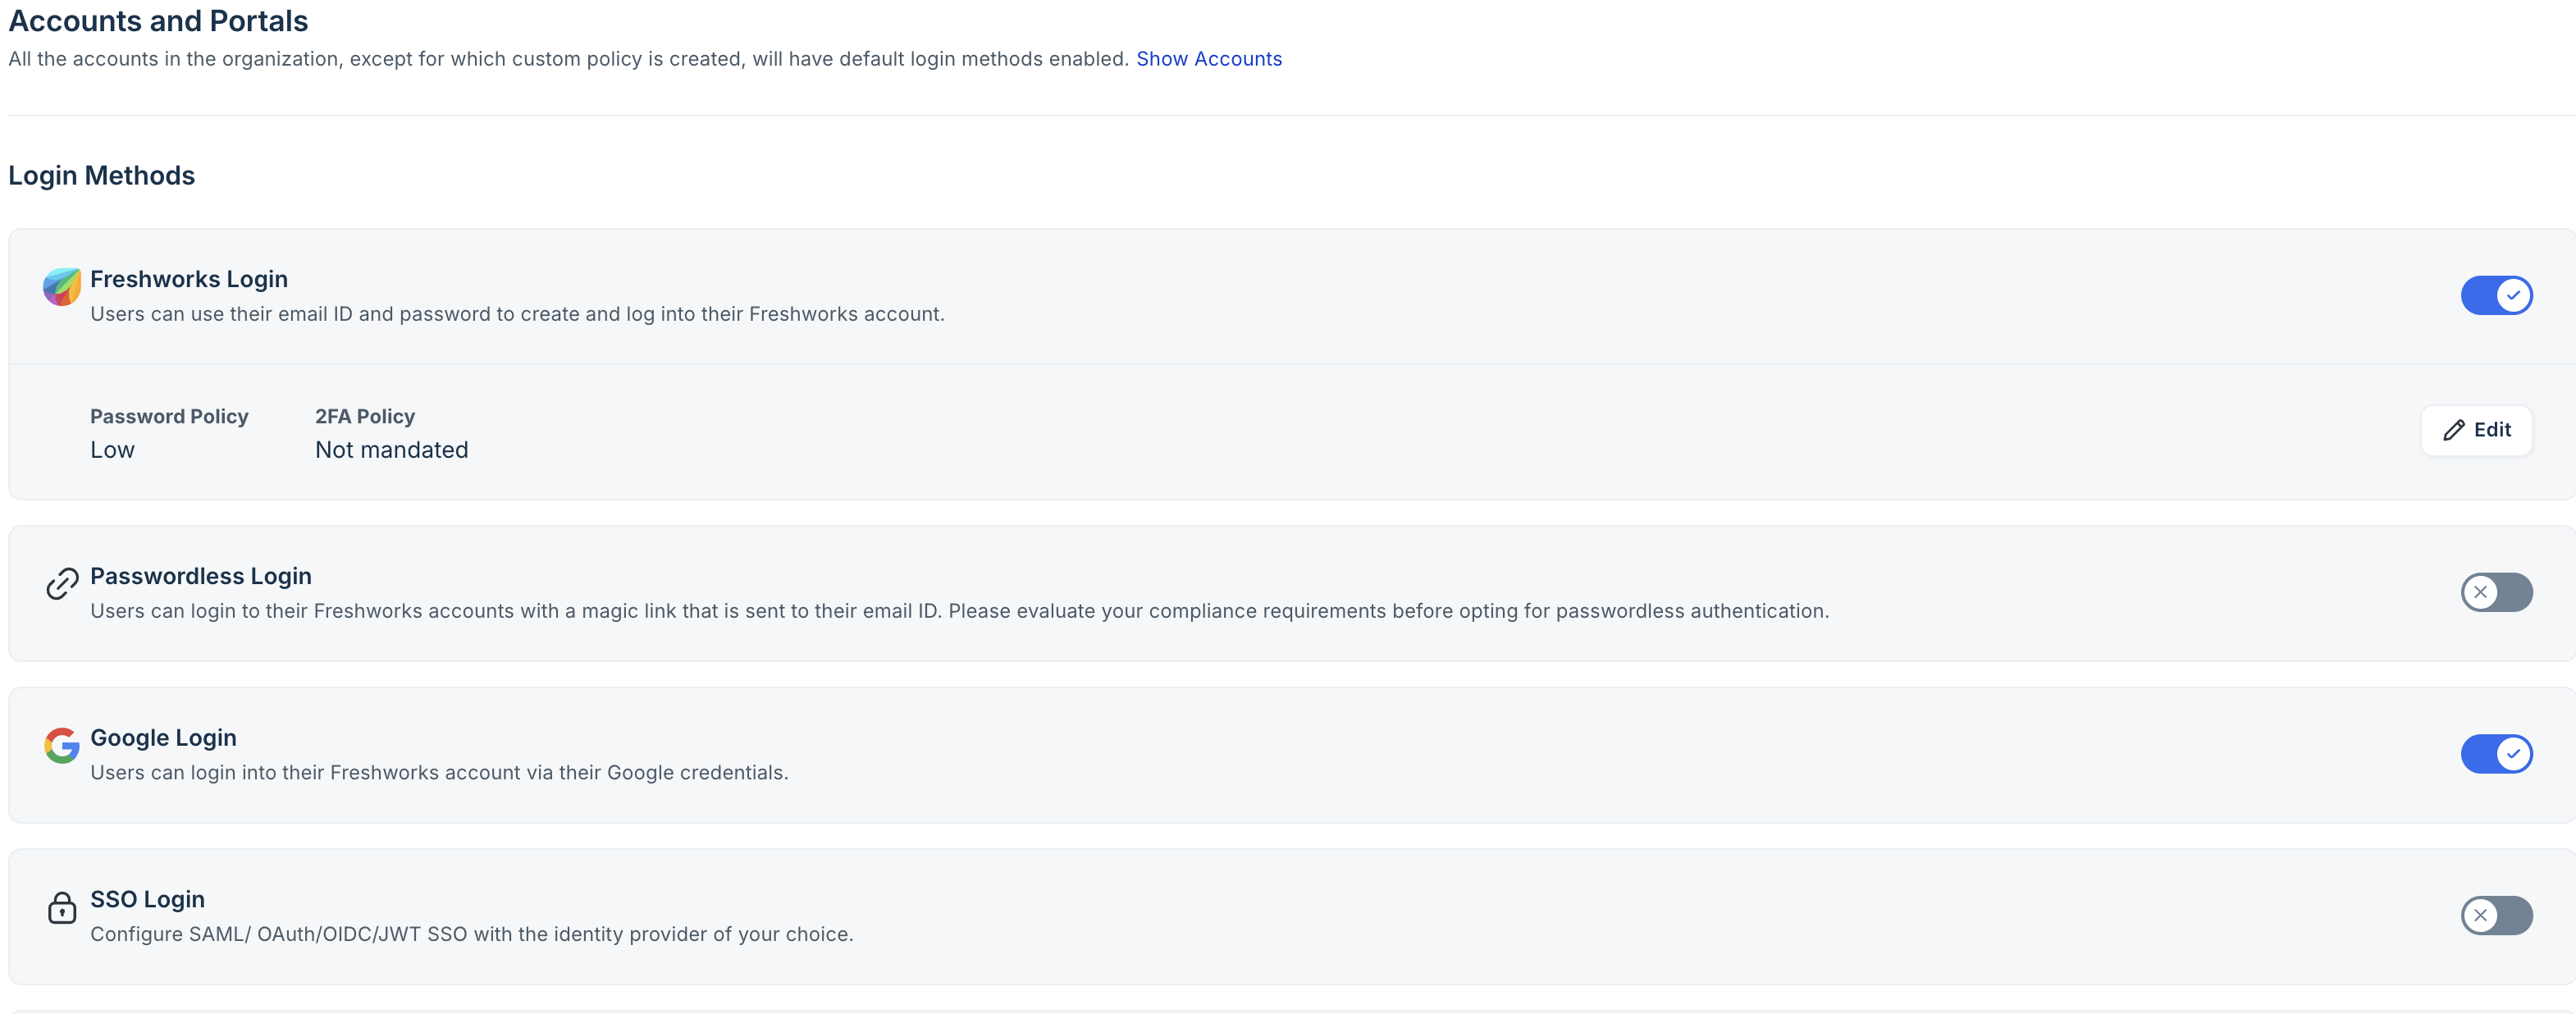Click the Low password policy value
Viewport: 2576px width, 1014px height.
point(112,450)
